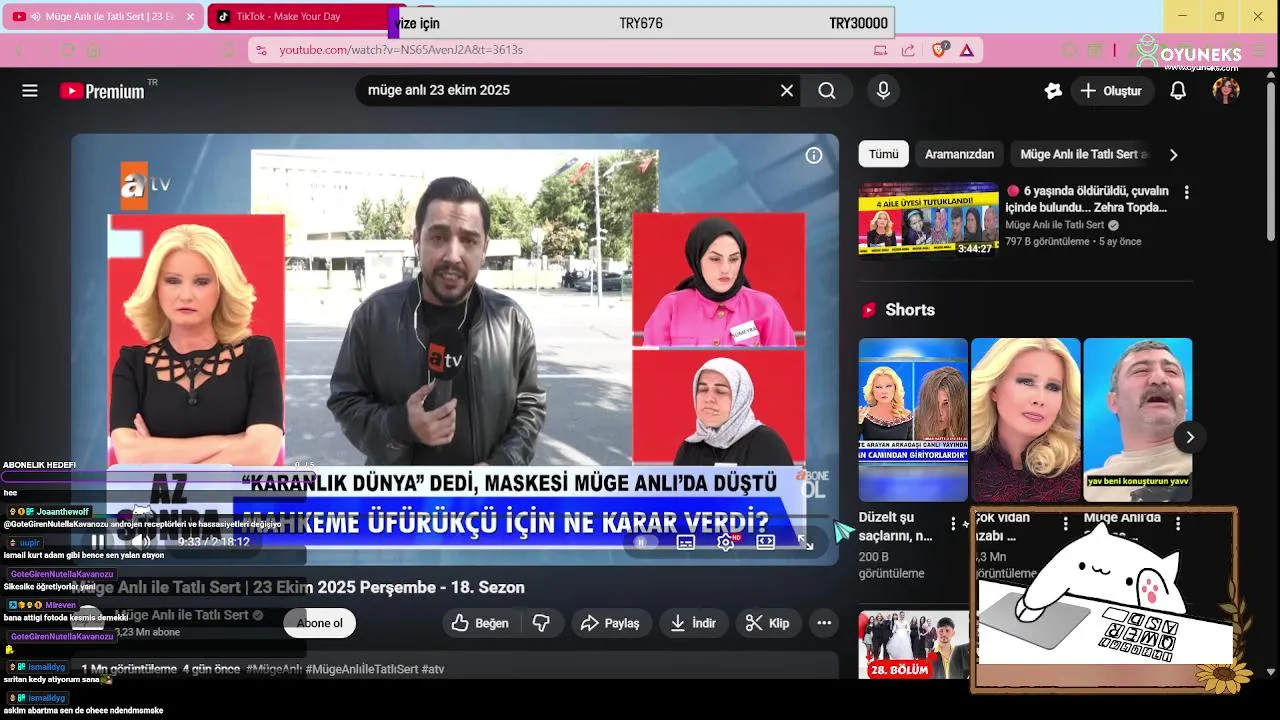Screen dimensions: 1280x720
Task: Open Müge Anlı ile Tatlı Sert channel name
Action: 181,615
